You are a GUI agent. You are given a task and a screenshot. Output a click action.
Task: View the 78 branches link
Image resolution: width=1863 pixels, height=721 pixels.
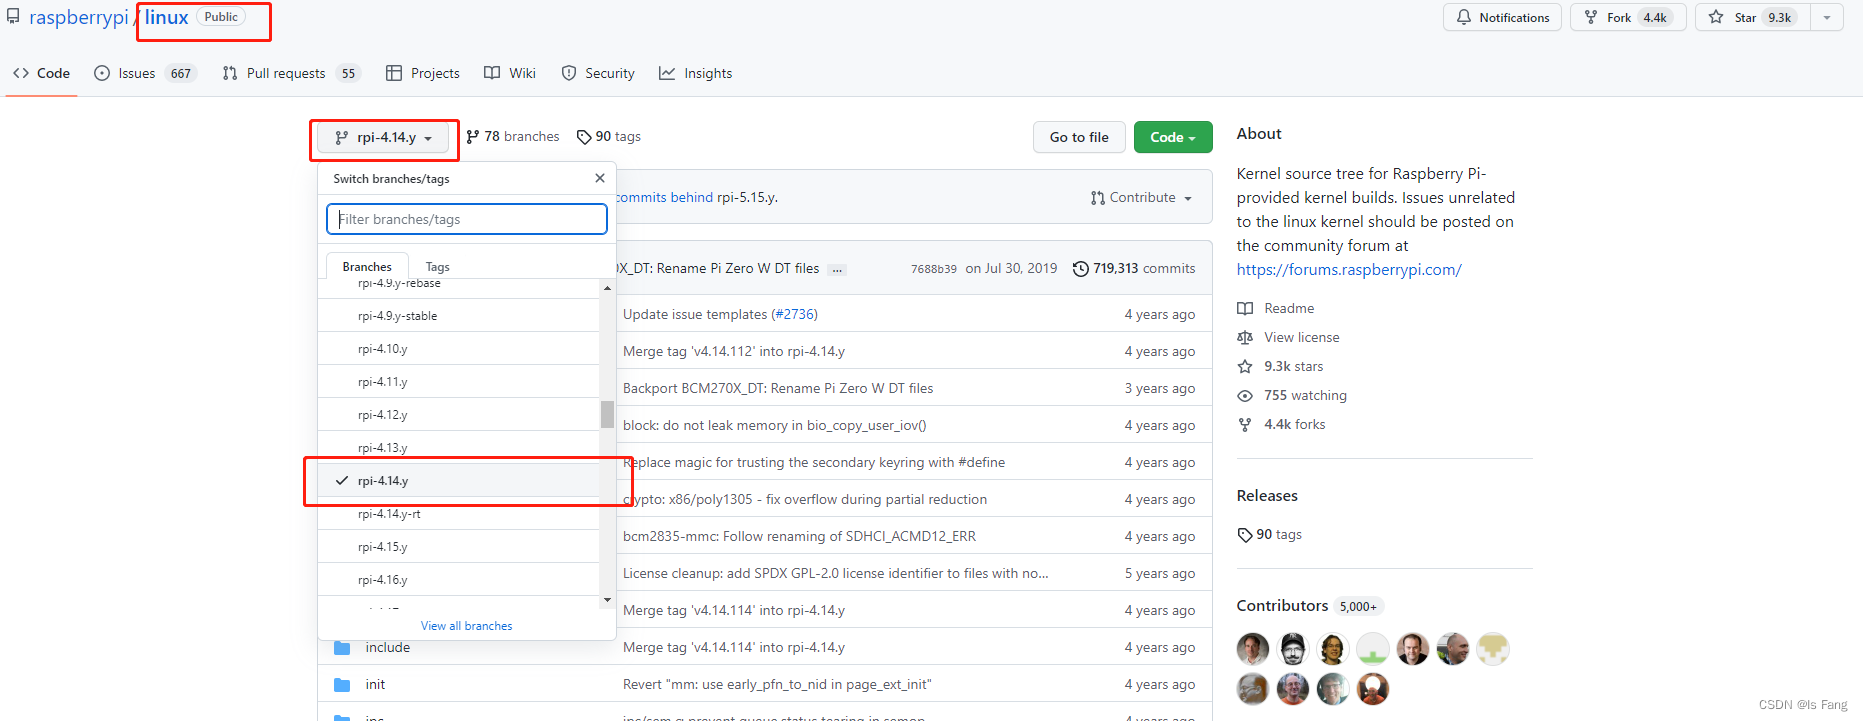click(513, 137)
